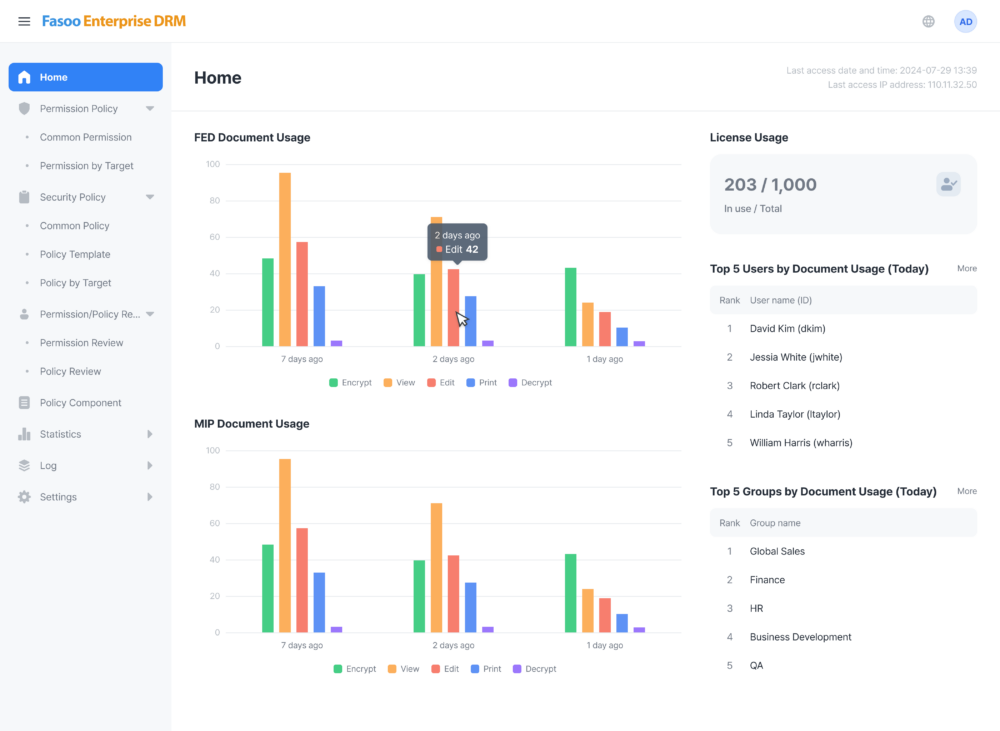Click the Log layers icon

click(x=24, y=466)
